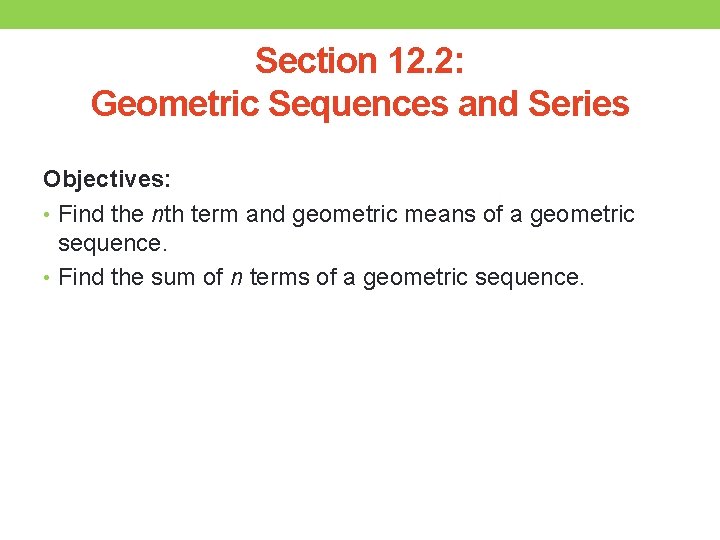The image size is (720, 540).
Task: Click the second bullet point marker
Action: 49,277
